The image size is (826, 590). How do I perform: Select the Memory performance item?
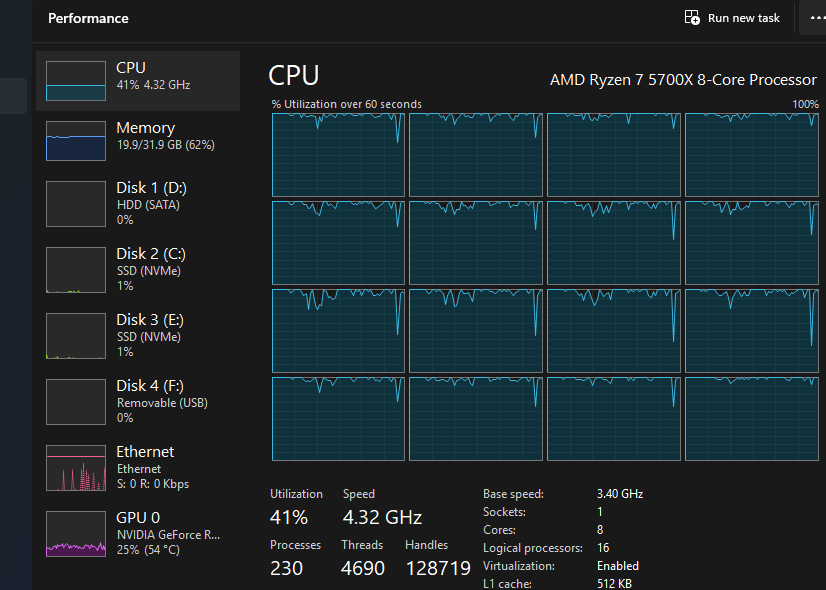point(138,141)
